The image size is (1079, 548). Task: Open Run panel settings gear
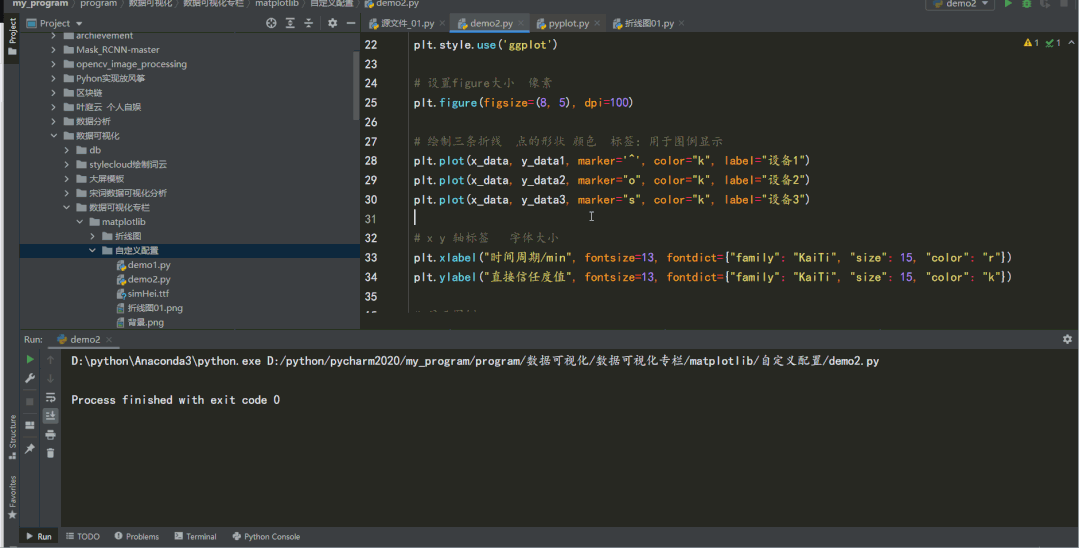pos(1067,339)
